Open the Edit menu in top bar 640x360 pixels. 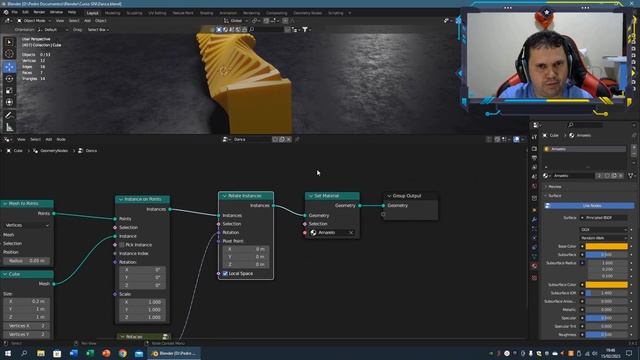coord(26,13)
